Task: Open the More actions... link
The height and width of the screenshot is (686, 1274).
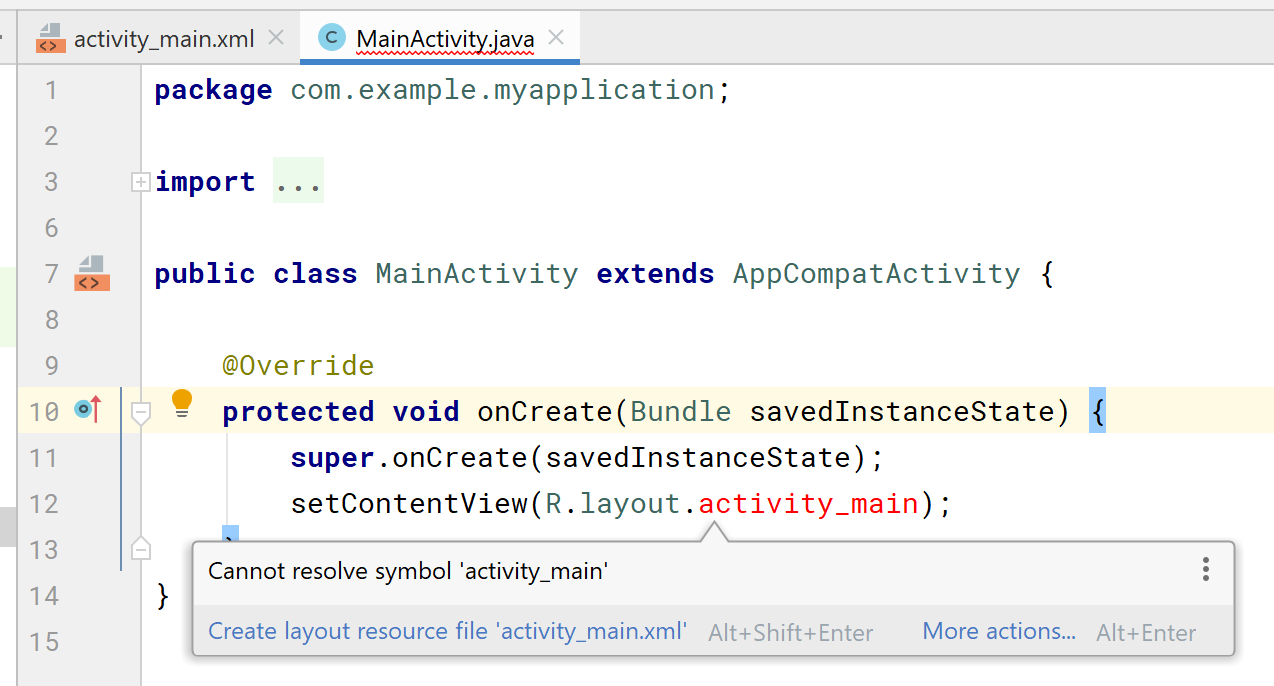Action: click(x=998, y=631)
